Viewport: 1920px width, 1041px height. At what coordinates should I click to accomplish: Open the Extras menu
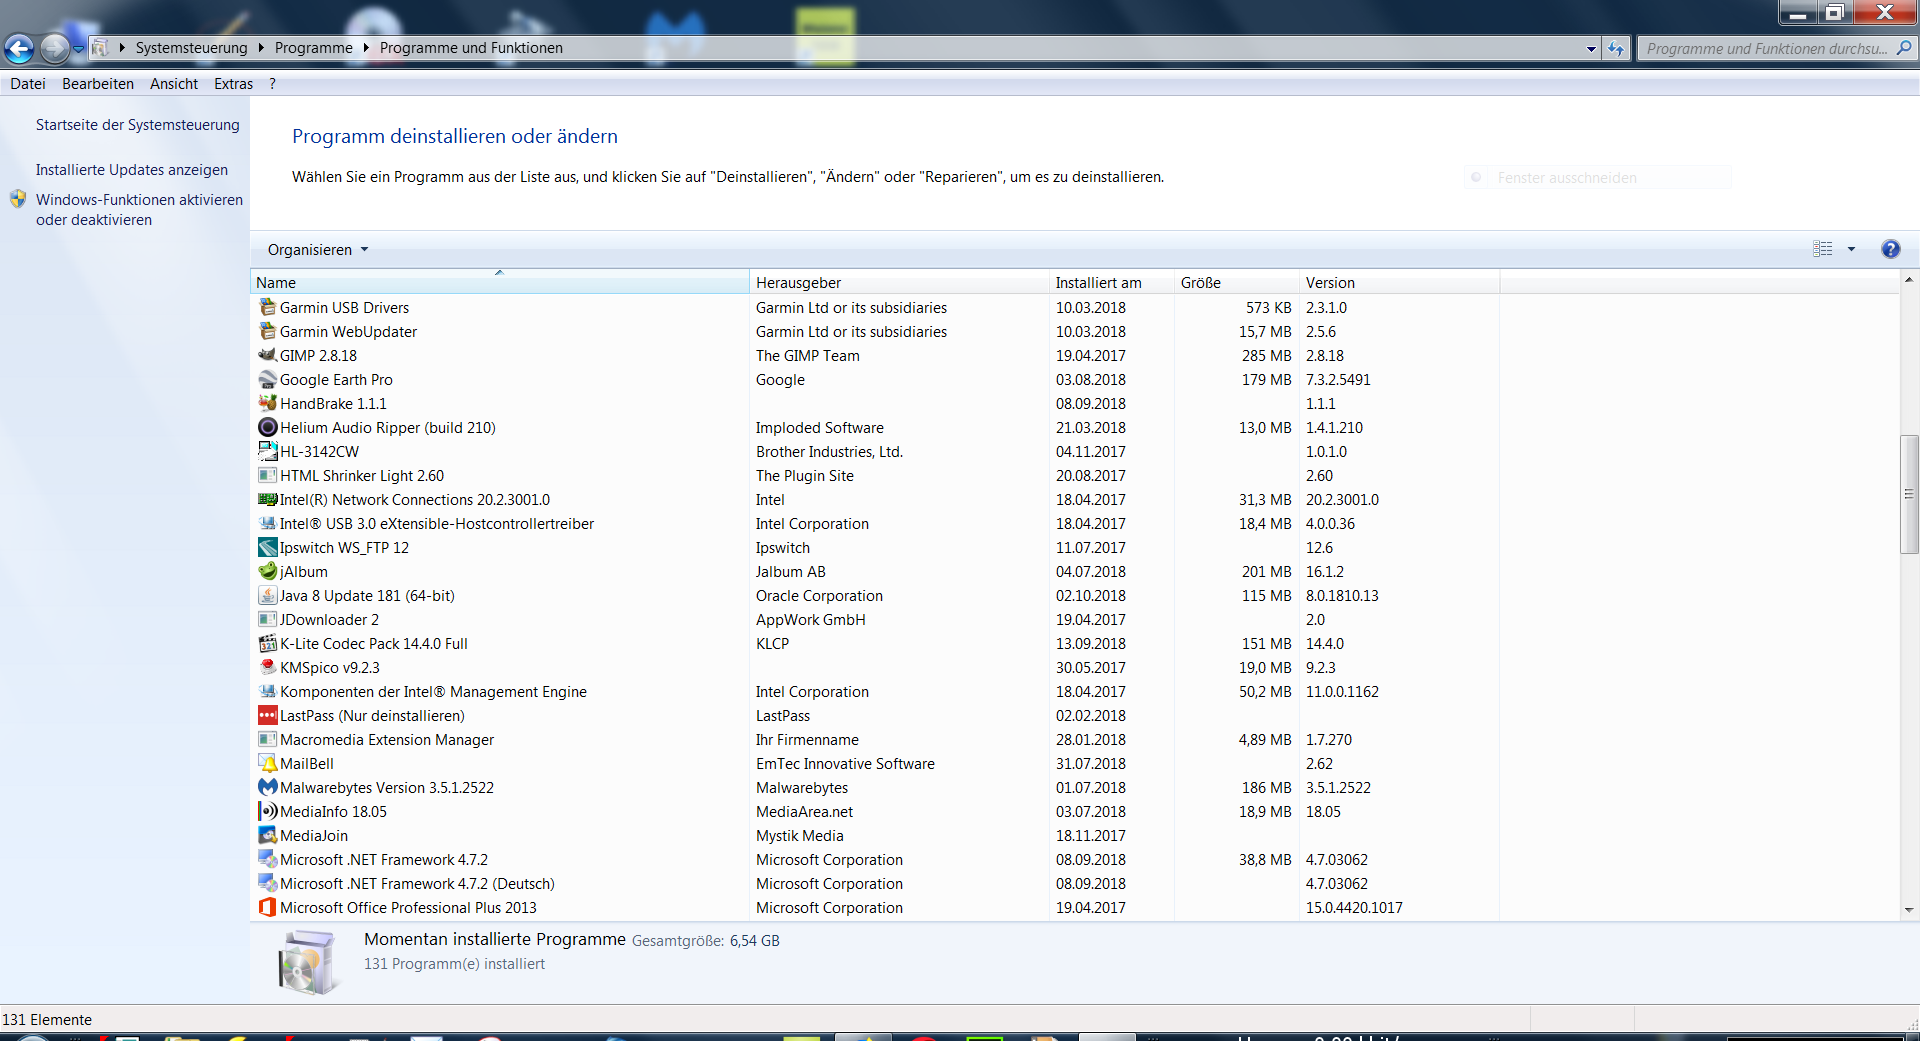(233, 84)
